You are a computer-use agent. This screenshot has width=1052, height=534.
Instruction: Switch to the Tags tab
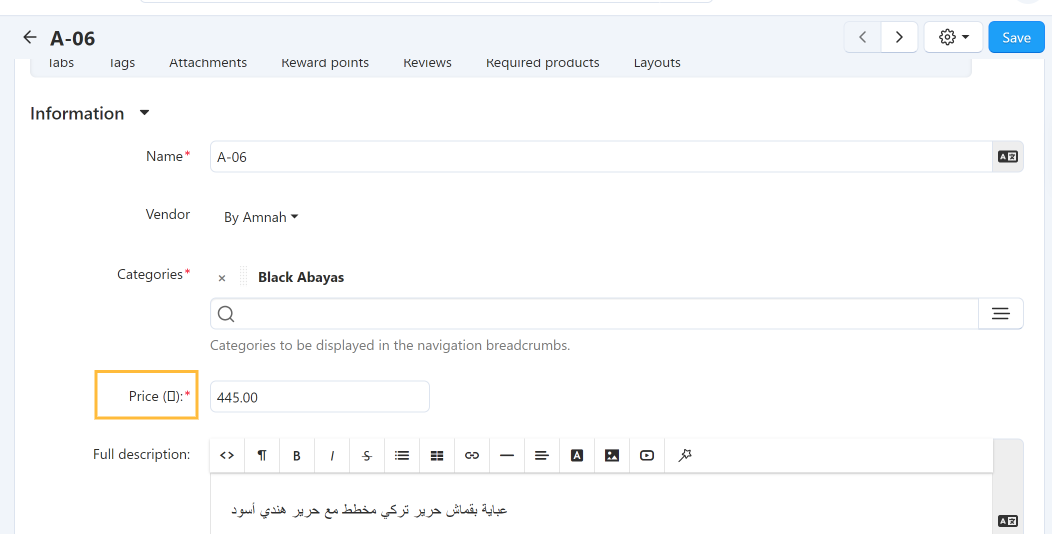122,62
